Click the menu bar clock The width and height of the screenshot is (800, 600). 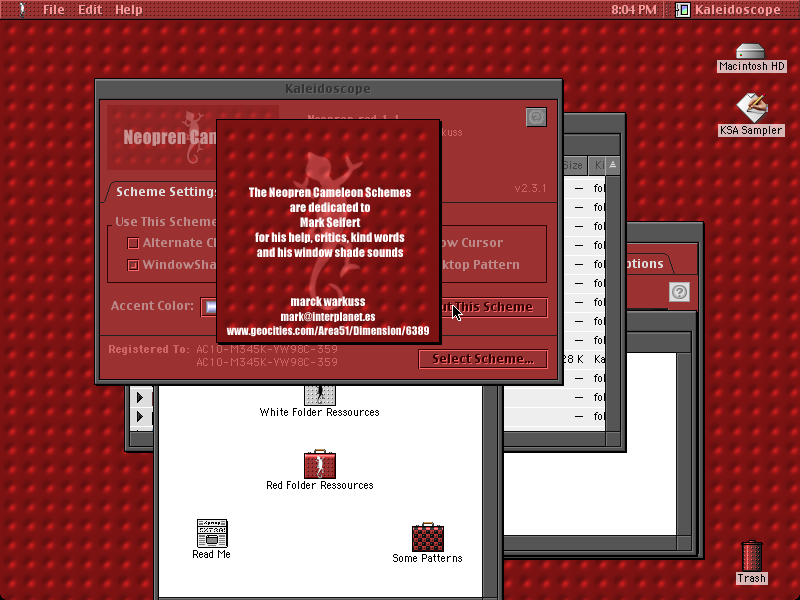point(634,10)
